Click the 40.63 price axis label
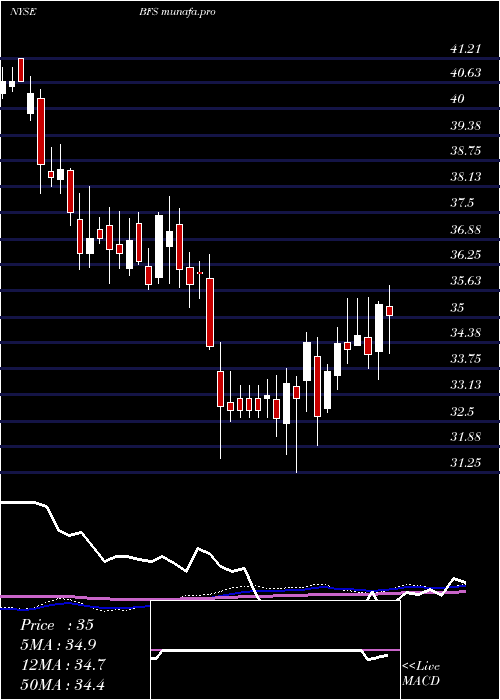 [x=466, y=73]
